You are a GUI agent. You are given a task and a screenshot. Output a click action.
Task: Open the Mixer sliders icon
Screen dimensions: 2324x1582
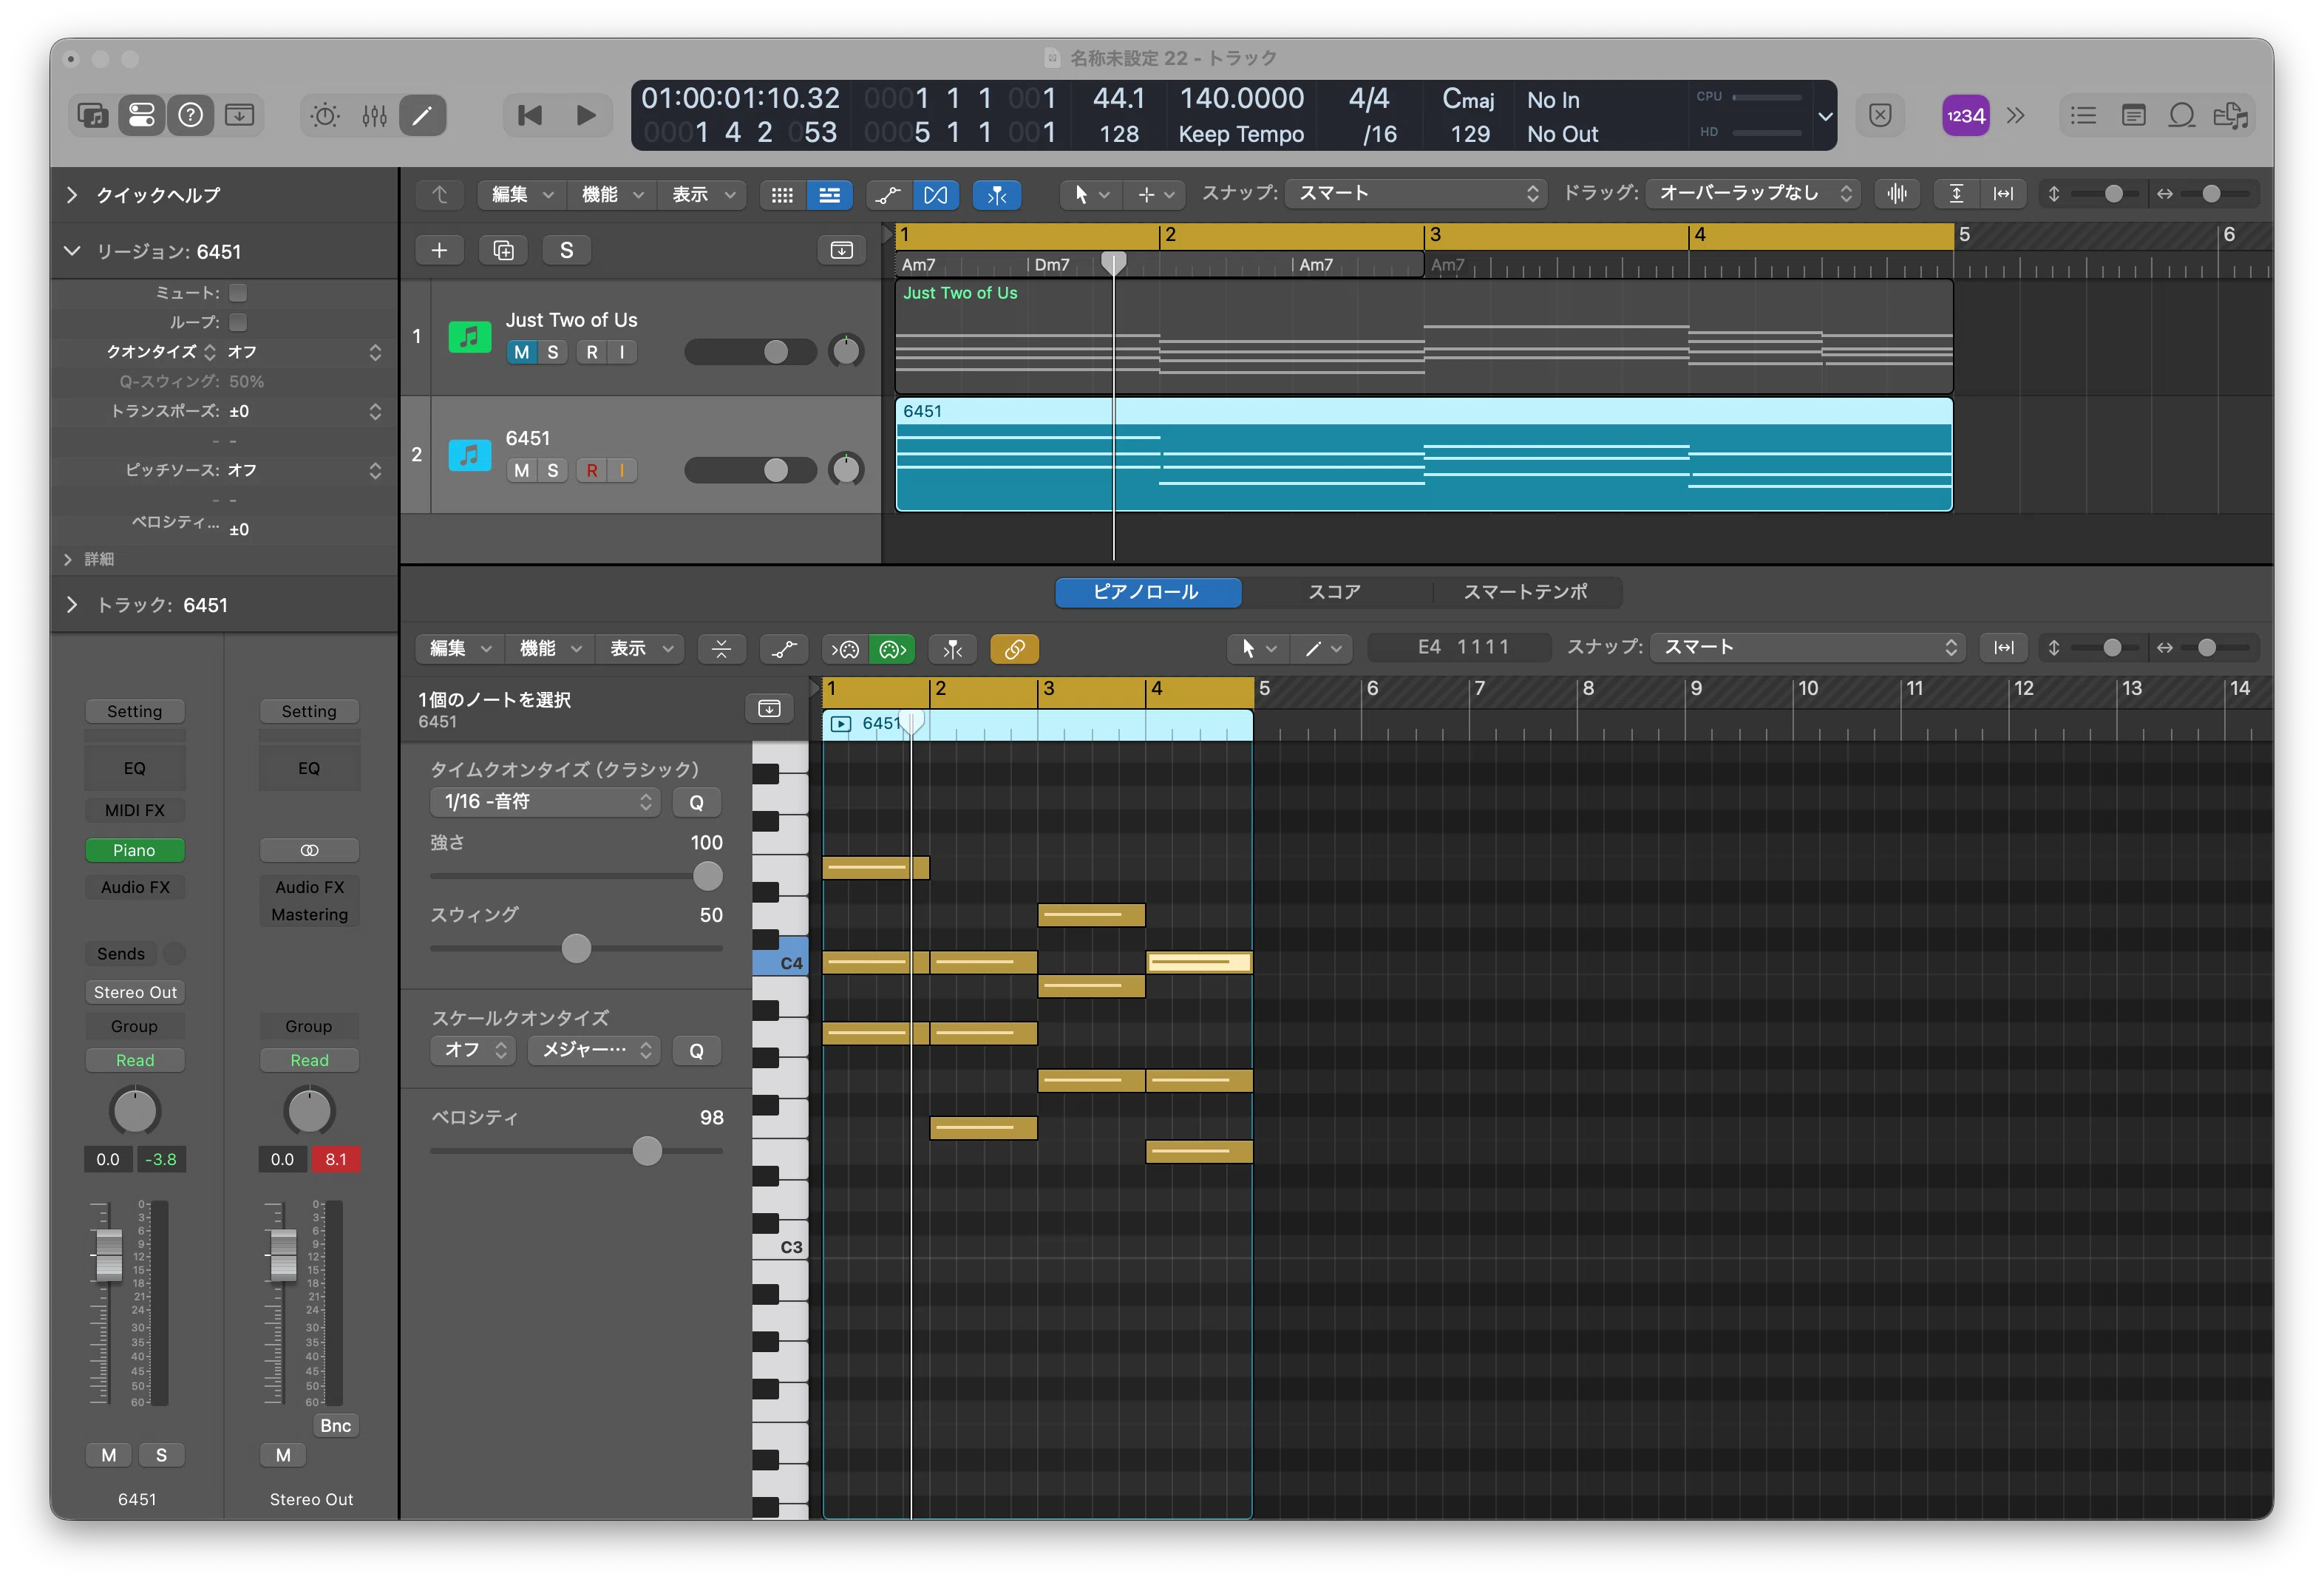click(x=374, y=115)
